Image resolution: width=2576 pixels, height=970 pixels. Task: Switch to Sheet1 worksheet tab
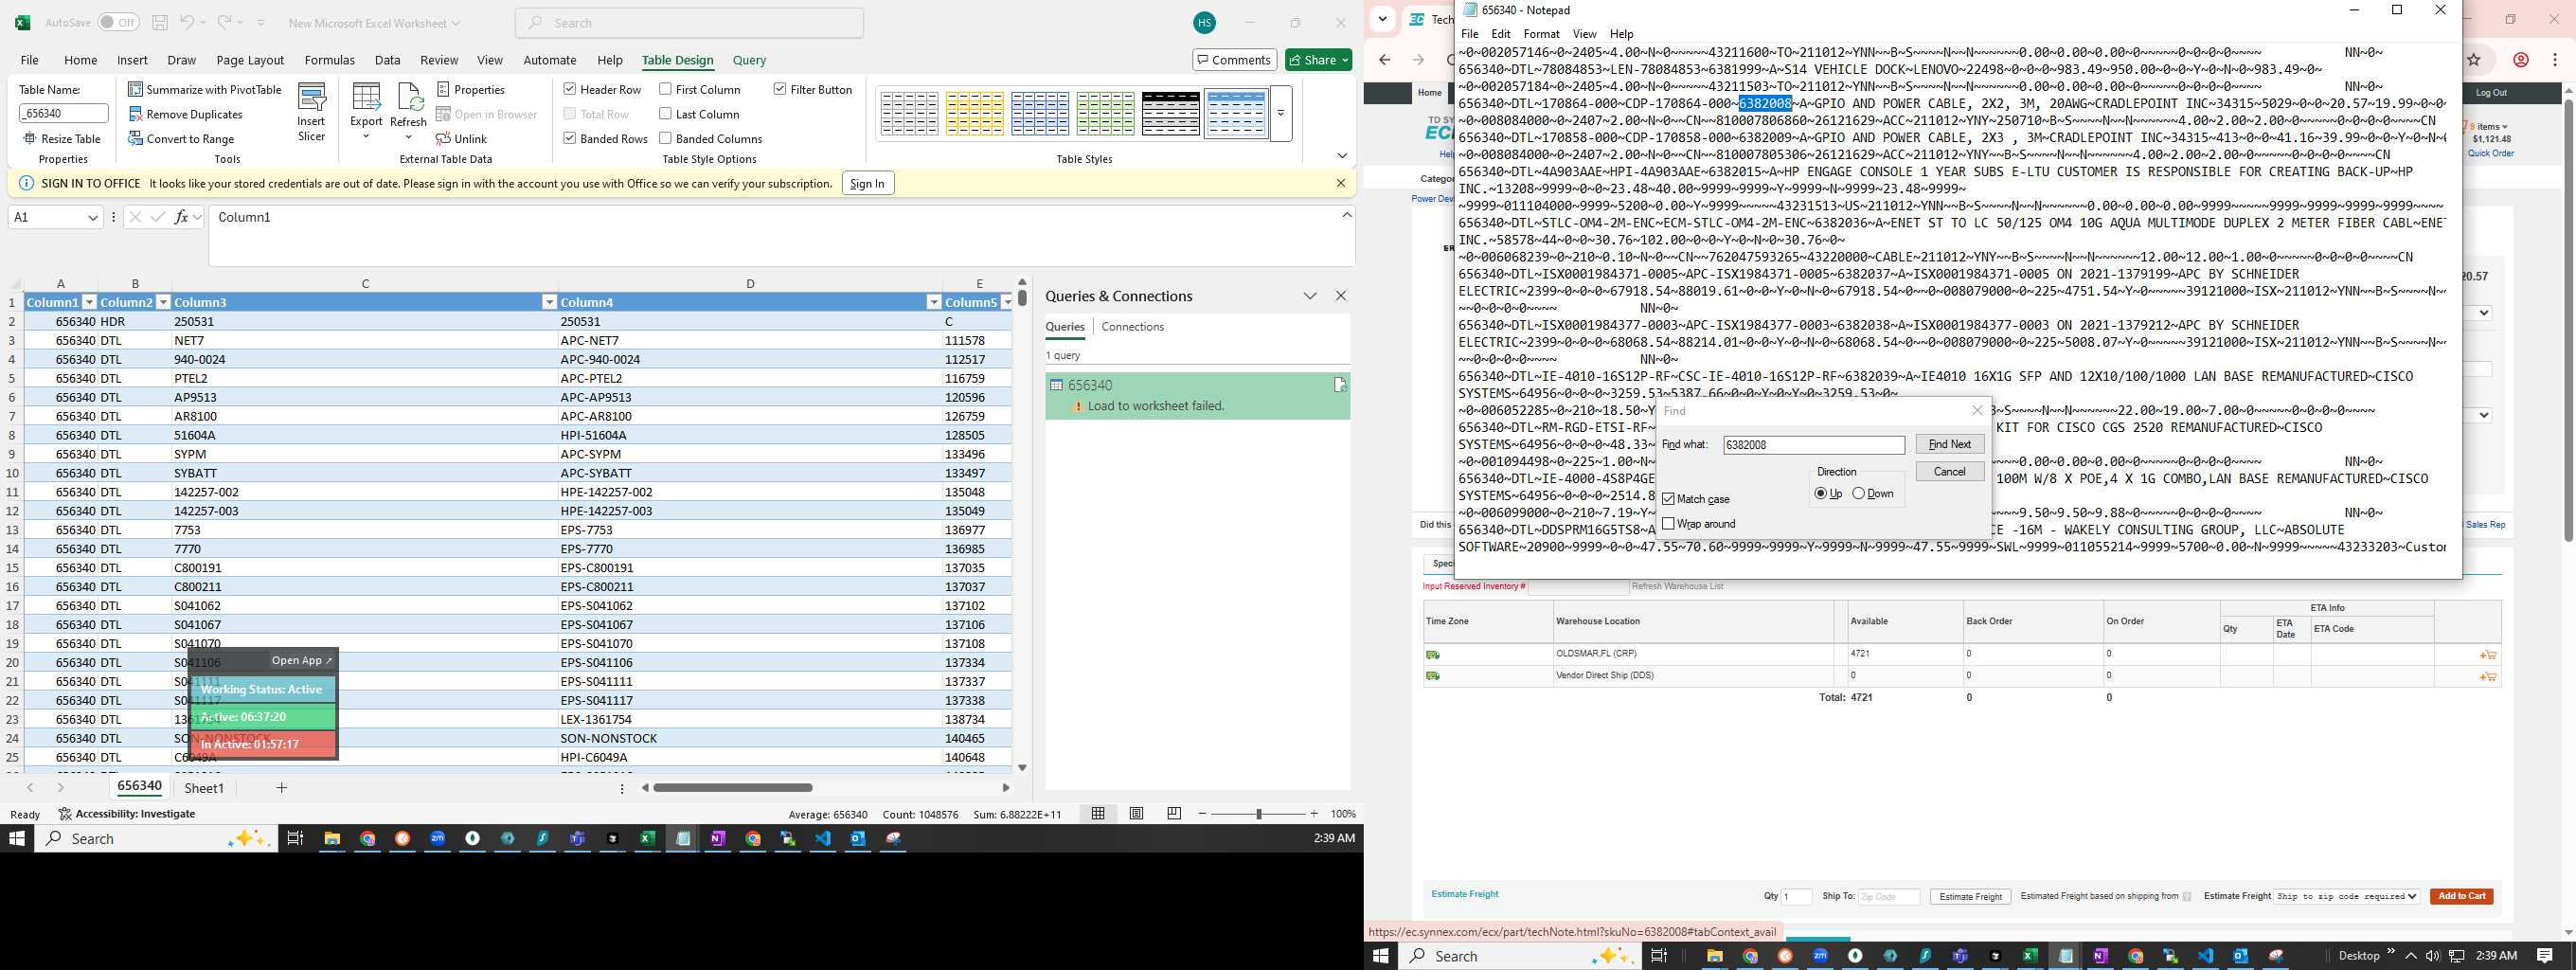(204, 788)
